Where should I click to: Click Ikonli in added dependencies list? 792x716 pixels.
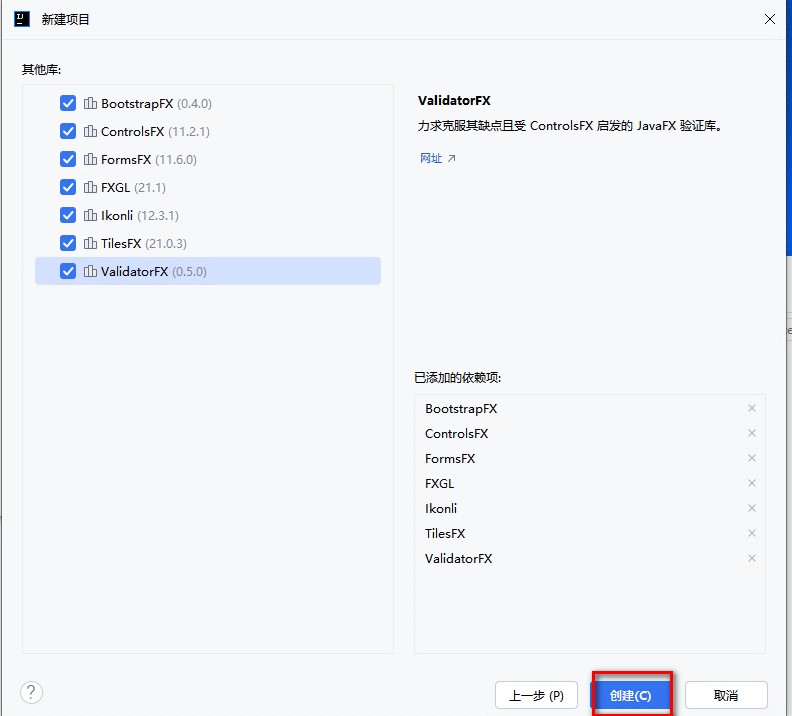441,508
